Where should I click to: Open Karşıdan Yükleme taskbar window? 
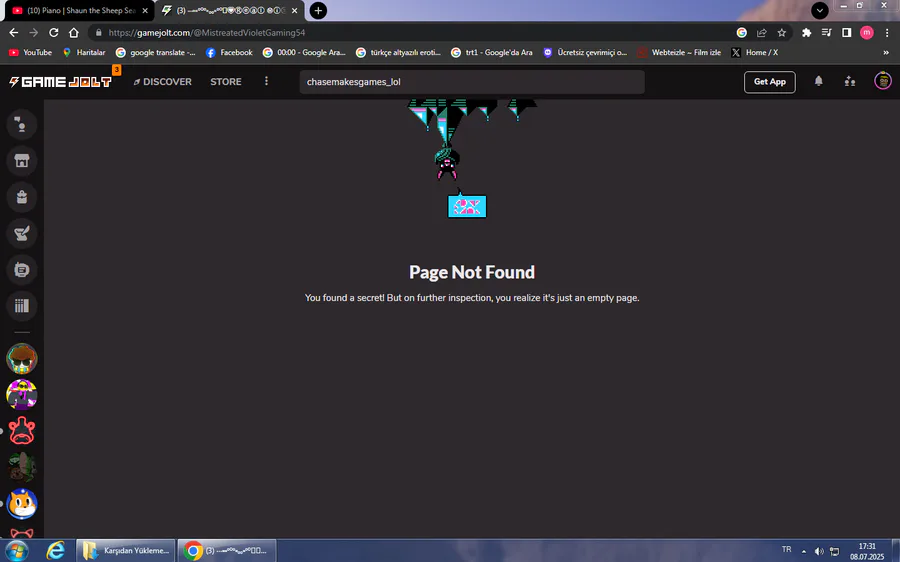[x=126, y=551]
